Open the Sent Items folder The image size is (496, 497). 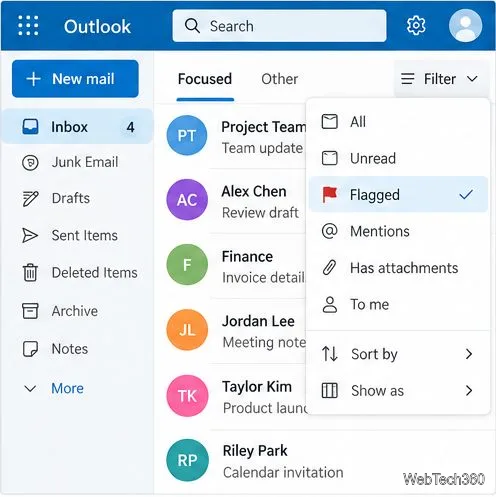click(77, 235)
